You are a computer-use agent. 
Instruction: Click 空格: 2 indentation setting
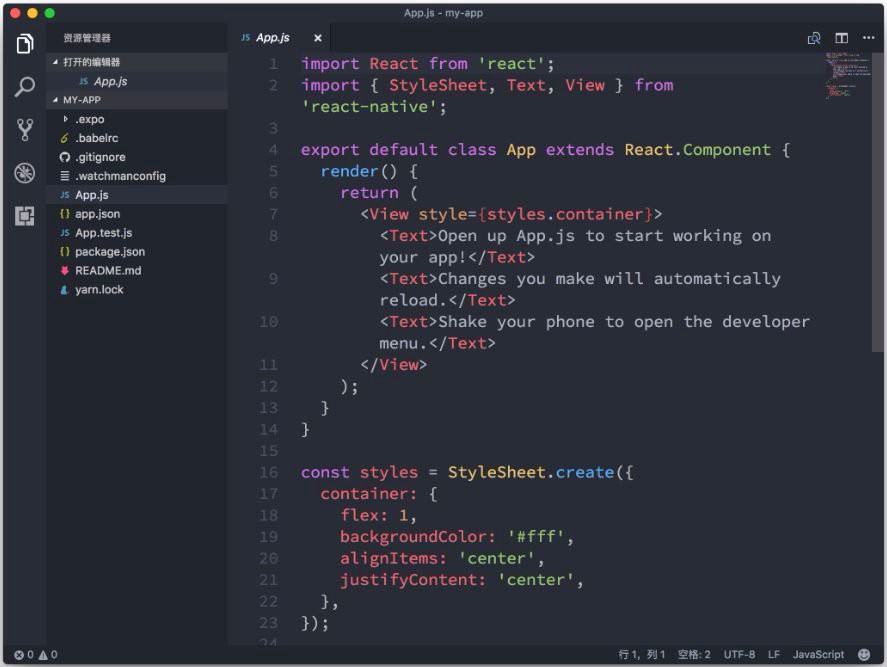point(692,655)
